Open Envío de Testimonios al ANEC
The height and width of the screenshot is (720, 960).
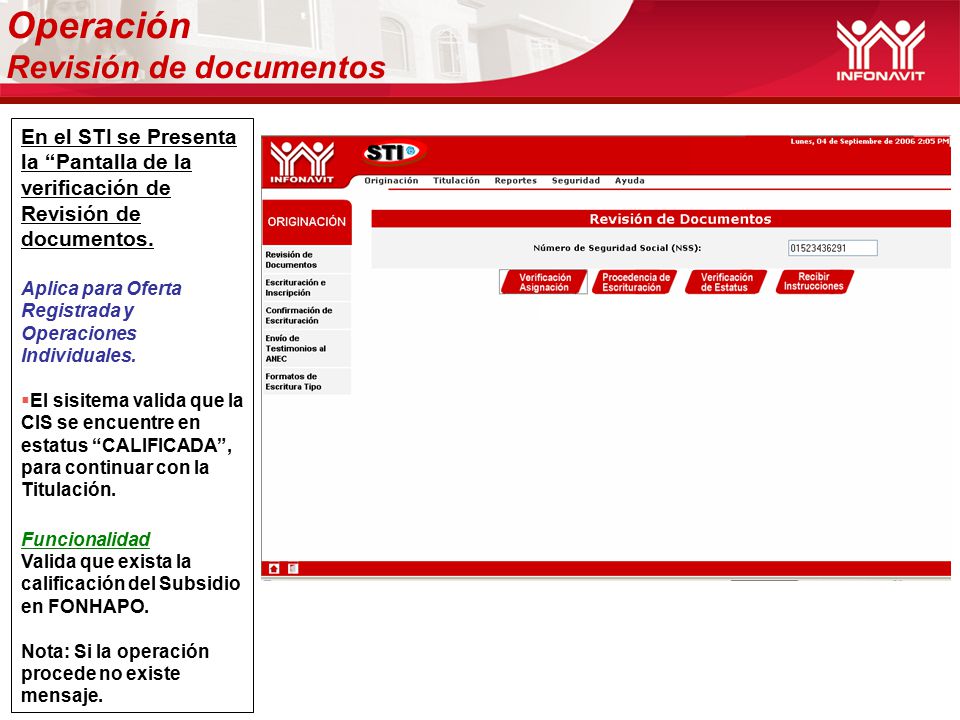(306, 348)
